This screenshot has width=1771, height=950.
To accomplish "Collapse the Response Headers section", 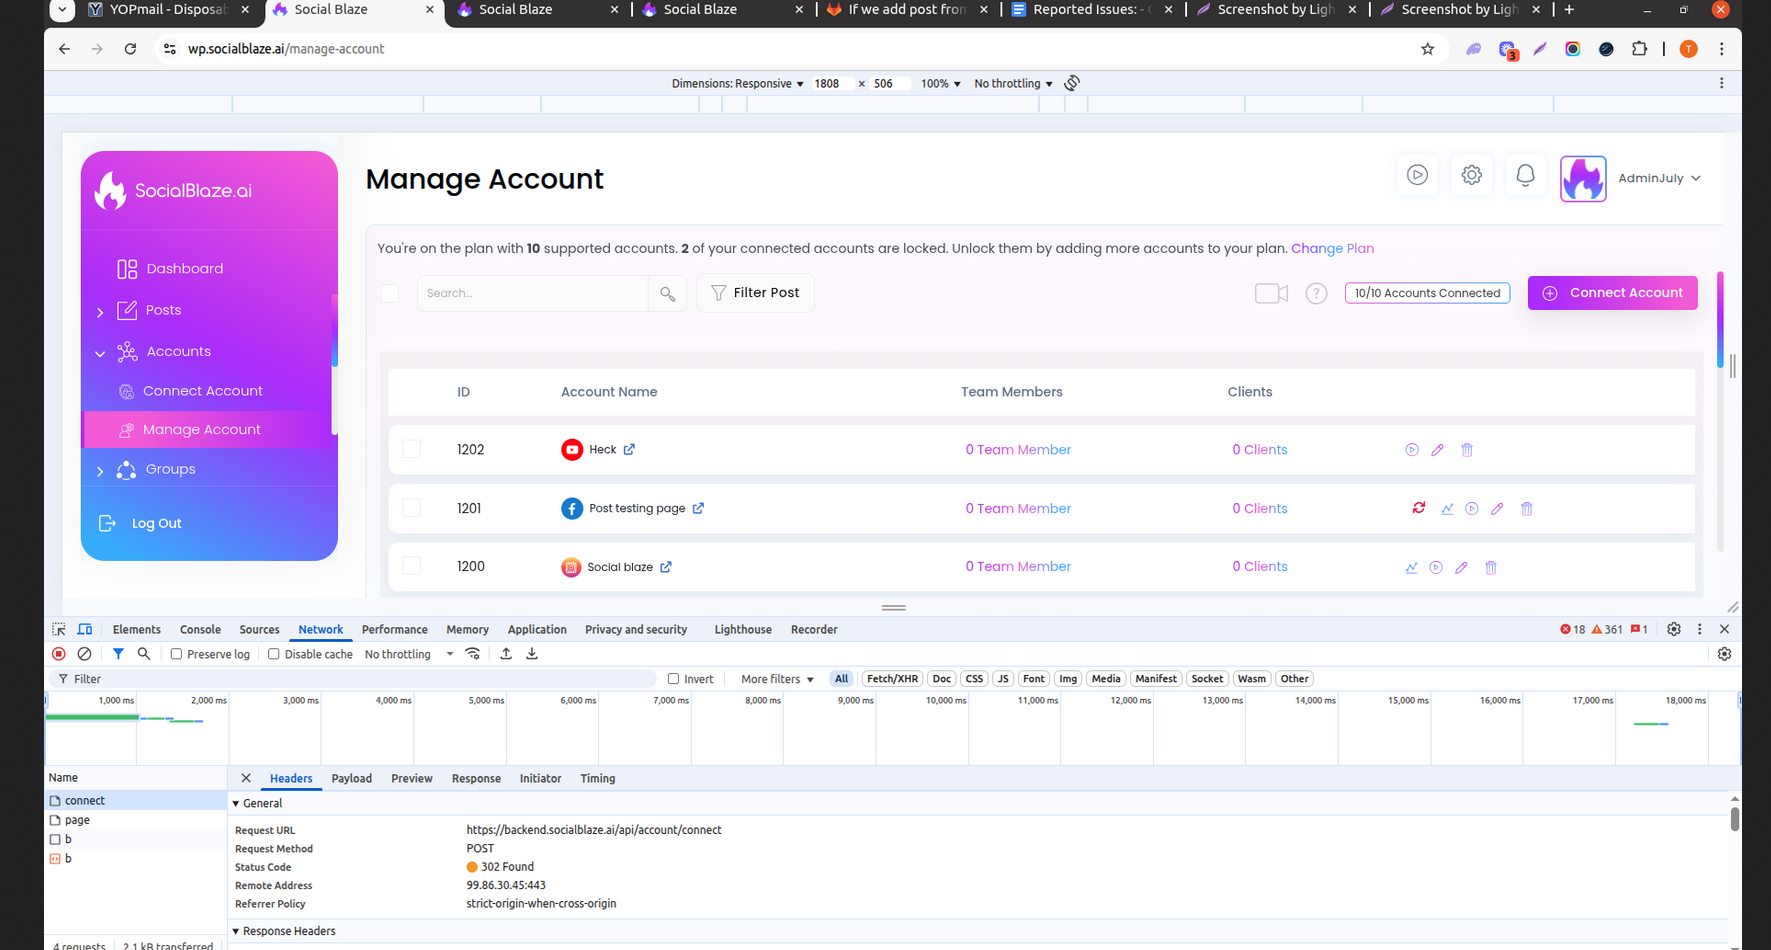I will click(x=236, y=931).
